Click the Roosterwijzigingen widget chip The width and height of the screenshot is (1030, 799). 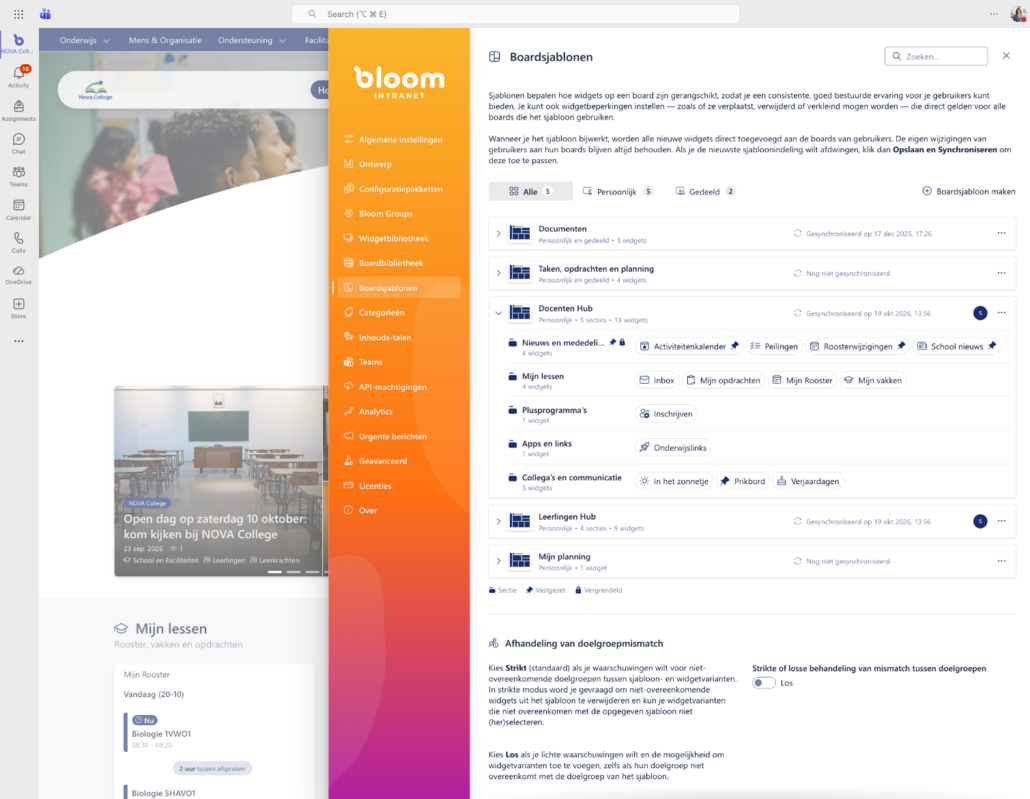[x=857, y=346]
